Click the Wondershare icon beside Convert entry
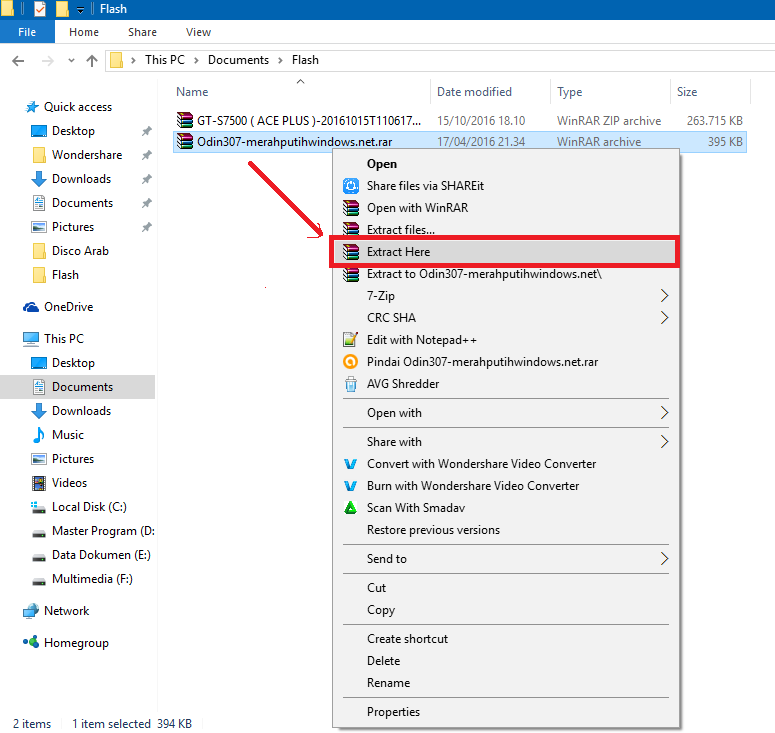Viewport: 775px width, 733px height. (x=350, y=464)
